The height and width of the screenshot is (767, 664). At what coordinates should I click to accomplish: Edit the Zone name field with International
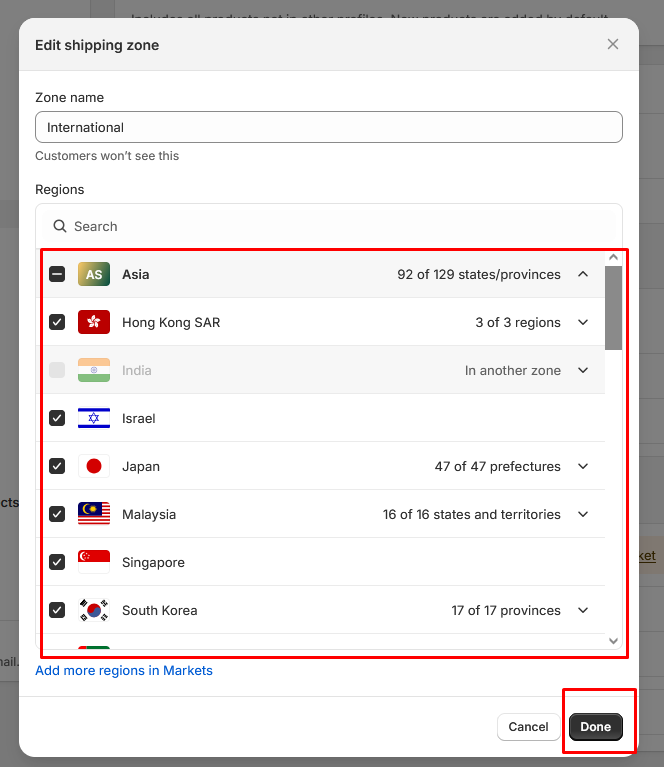tap(329, 127)
